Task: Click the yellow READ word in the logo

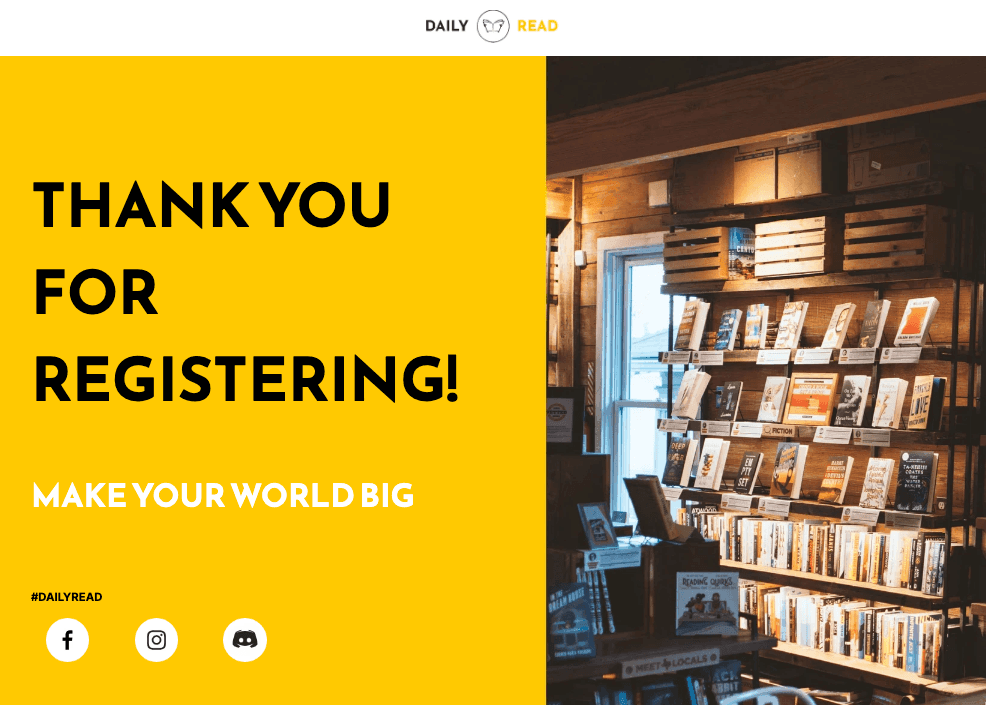Action: point(538,26)
